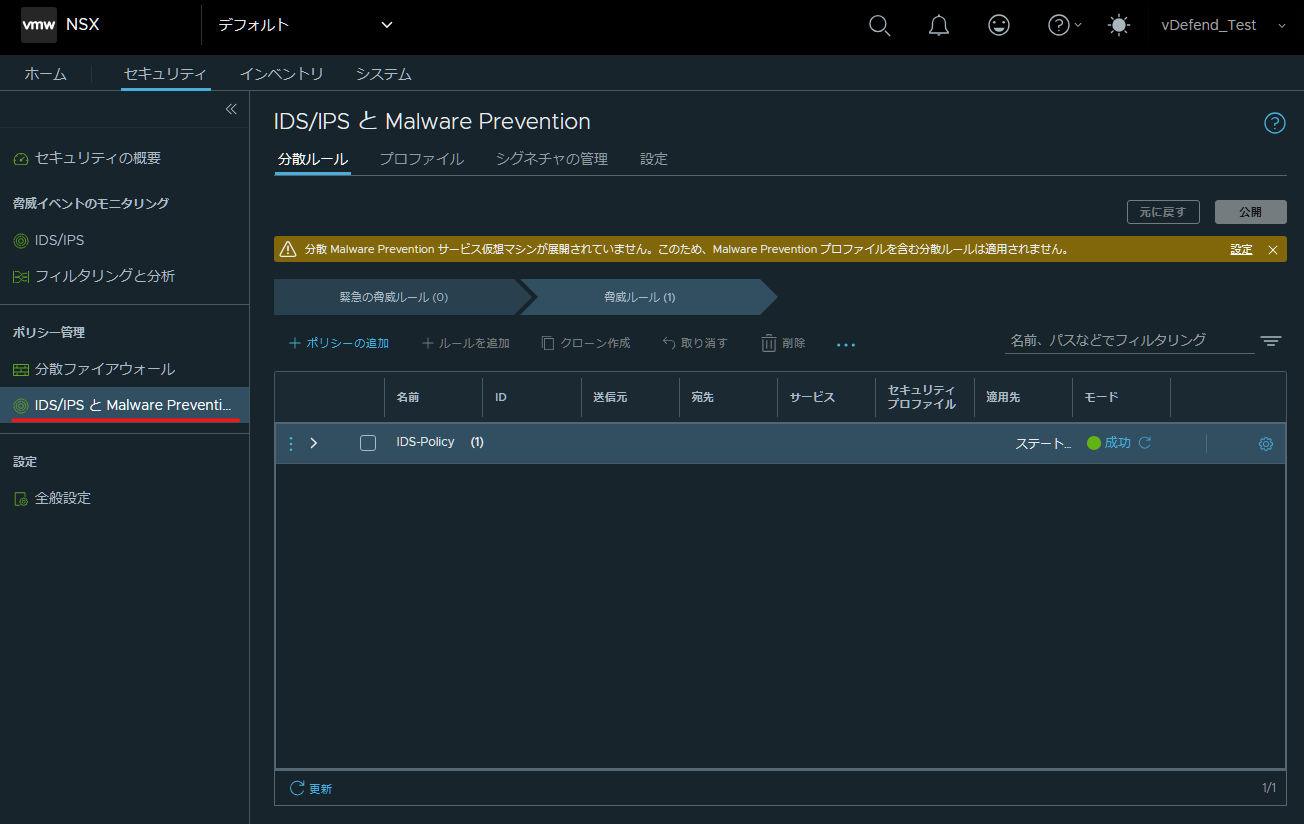Image resolution: width=1304 pixels, height=824 pixels.
Task: Click the 成功 status text
Action: [x=1117, y=442]
